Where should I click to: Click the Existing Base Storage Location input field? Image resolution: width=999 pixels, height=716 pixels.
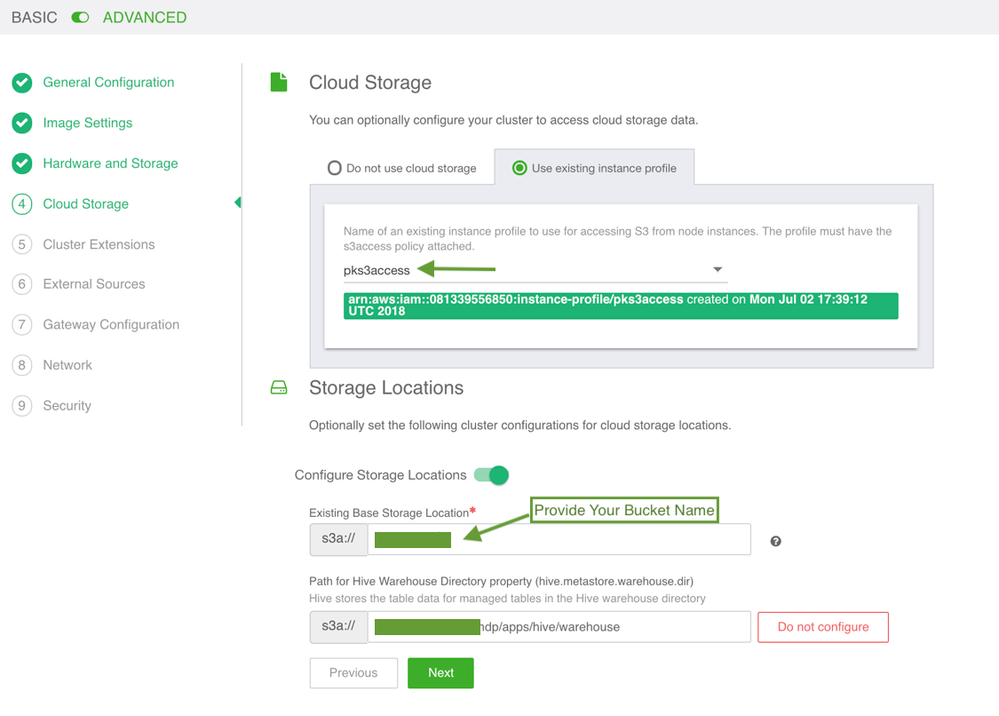coord(600,539)
